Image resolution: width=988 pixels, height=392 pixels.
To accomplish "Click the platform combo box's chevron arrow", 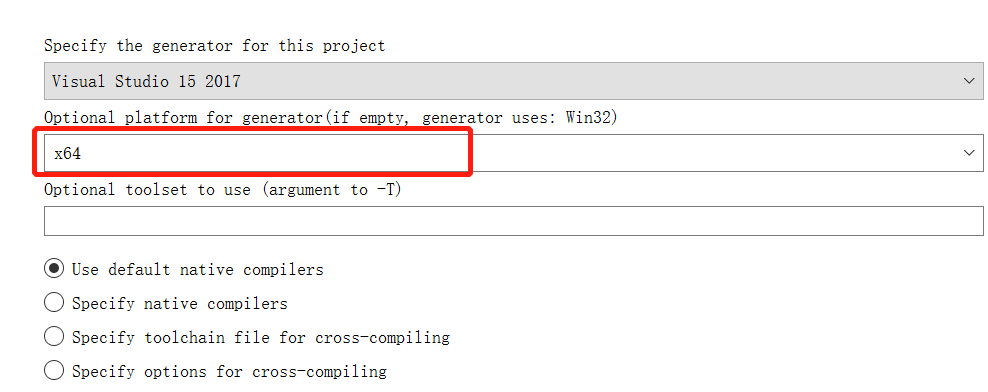I will [969, 153].
